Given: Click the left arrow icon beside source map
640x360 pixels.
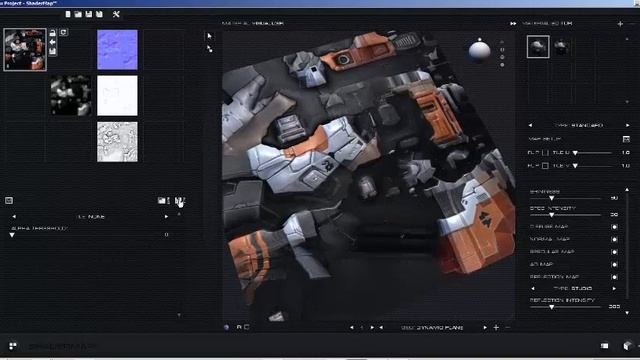Looking at the screenshot, I should pyautogui.click(x=53, y=42).
